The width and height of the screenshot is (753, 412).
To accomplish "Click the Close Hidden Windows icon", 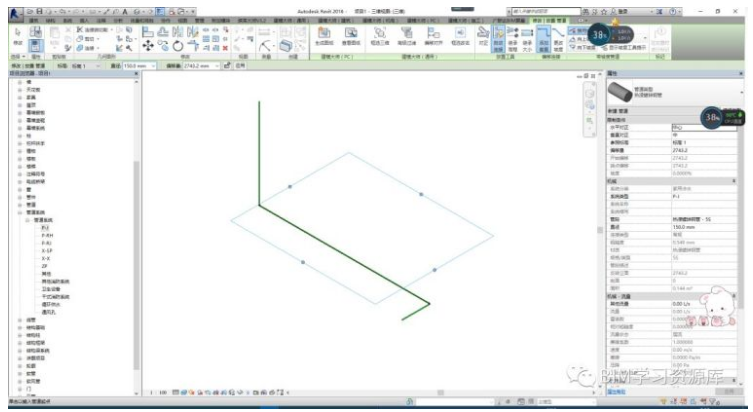I will click(171, 11).
